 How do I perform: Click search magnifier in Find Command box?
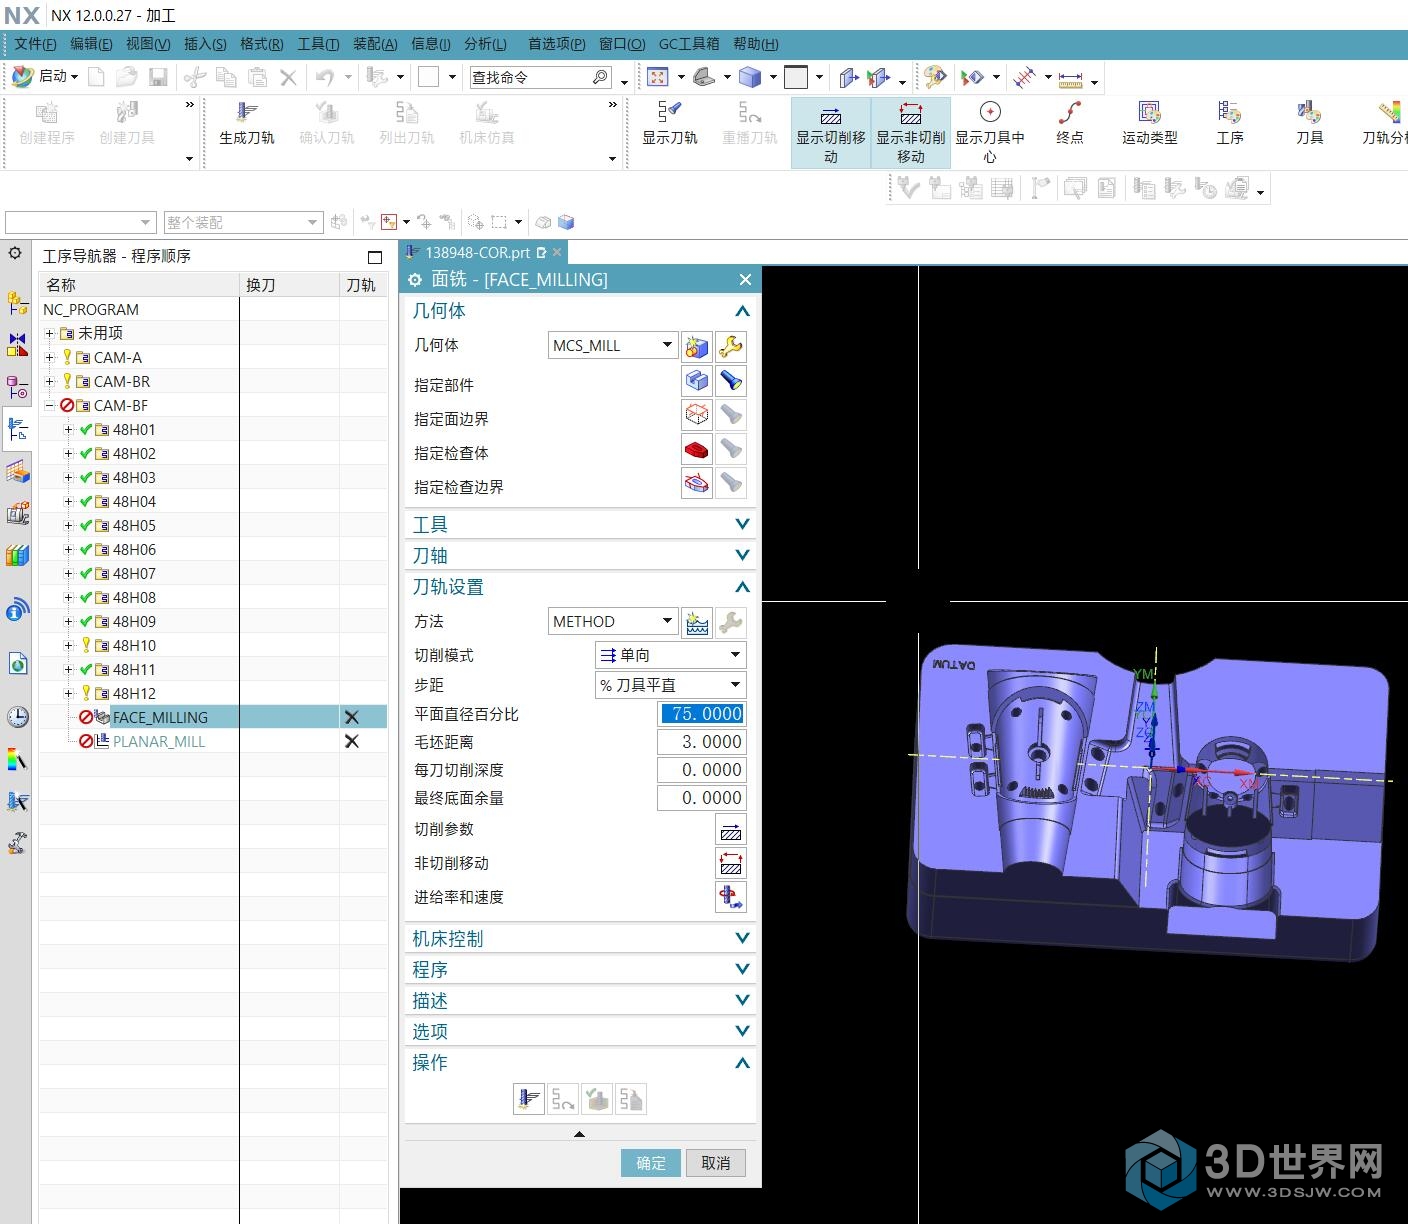click(600, 77)
